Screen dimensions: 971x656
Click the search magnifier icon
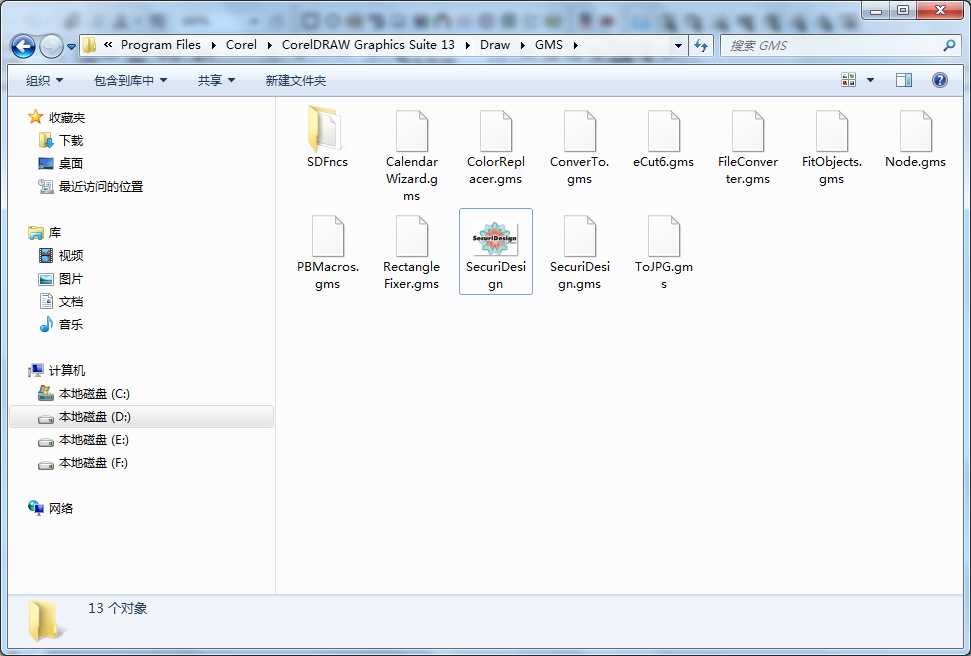[x=949, y=45]
